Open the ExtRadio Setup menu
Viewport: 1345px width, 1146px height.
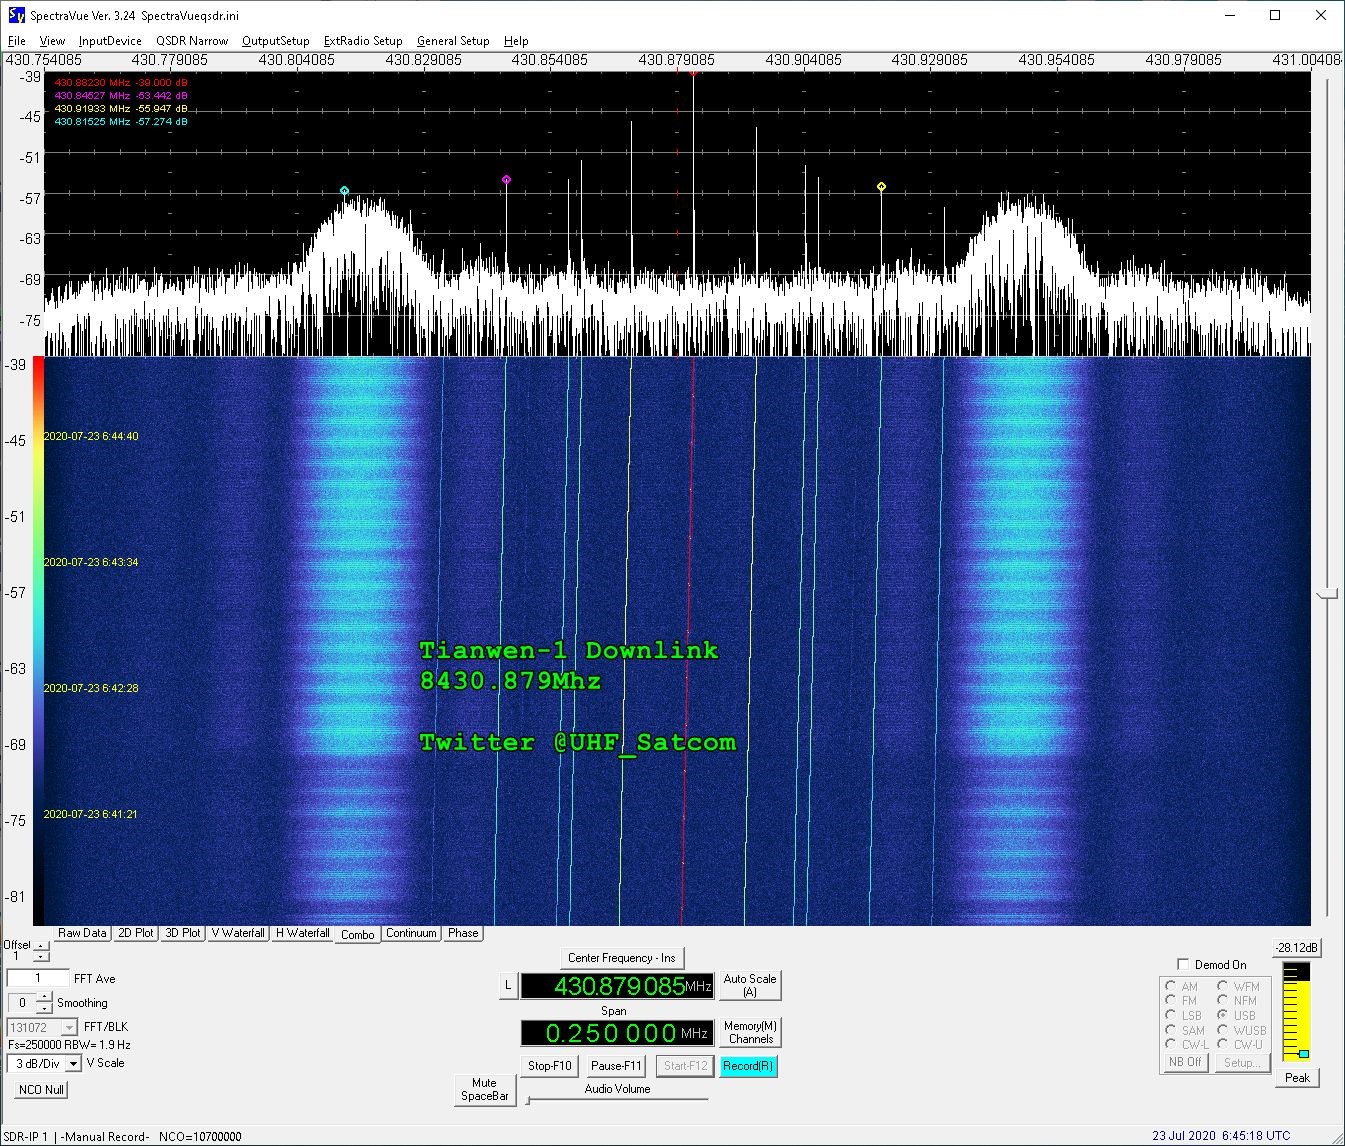pos(363,41)
